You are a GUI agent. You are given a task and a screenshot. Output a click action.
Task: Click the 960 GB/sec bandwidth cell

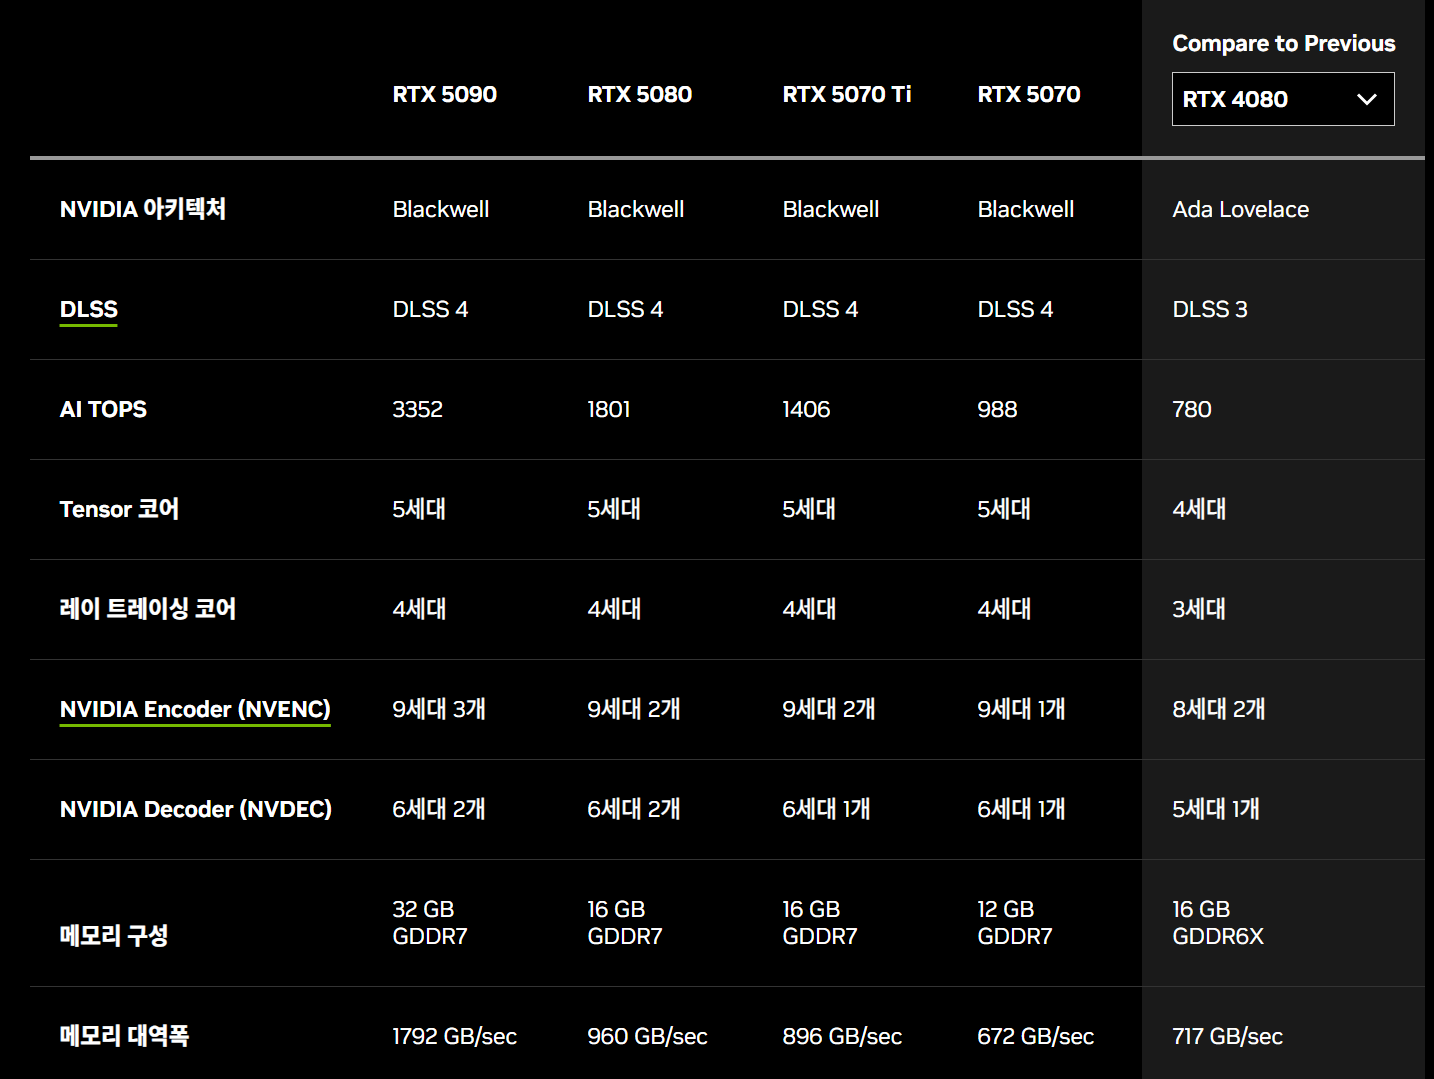point(648,1036)
